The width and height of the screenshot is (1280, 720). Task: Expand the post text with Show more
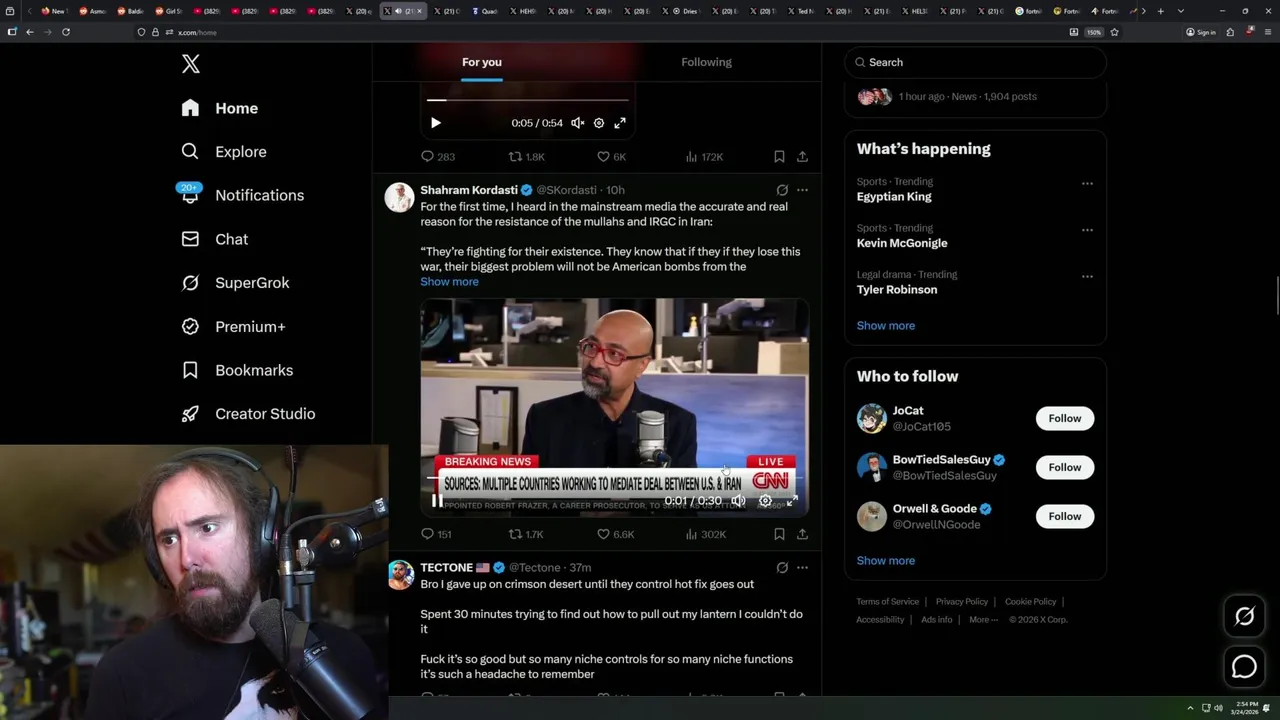[449, 282]
